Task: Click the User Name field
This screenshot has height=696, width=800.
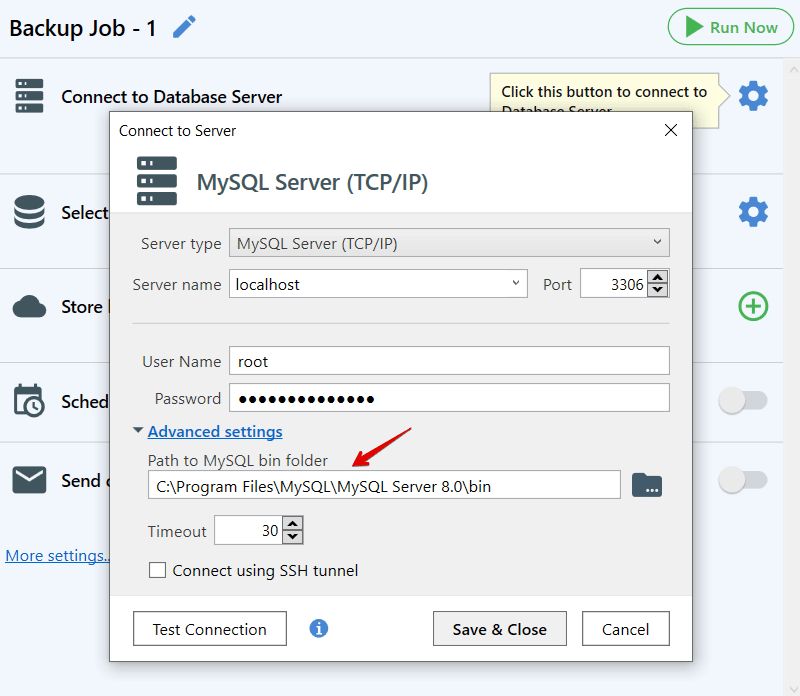Action: 449,361
